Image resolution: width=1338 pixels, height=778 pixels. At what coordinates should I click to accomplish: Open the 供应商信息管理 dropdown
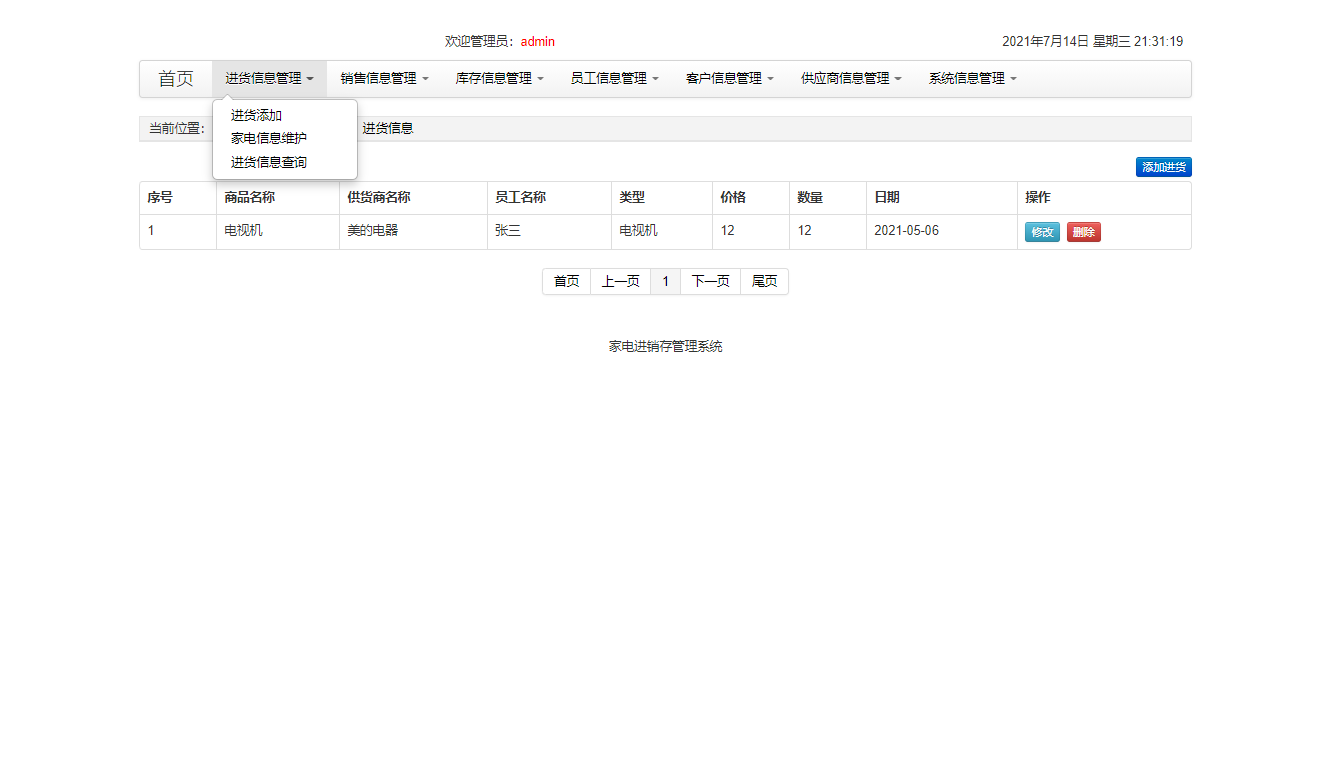(849, 78)
